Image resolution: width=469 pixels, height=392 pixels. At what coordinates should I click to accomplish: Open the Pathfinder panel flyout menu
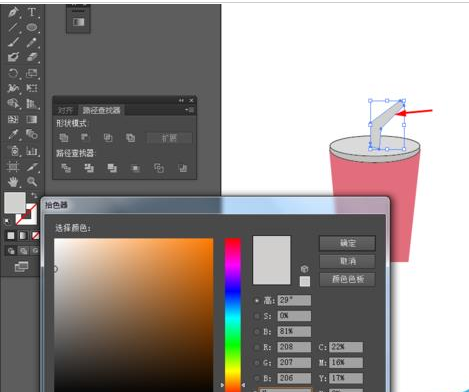(190, 110)
